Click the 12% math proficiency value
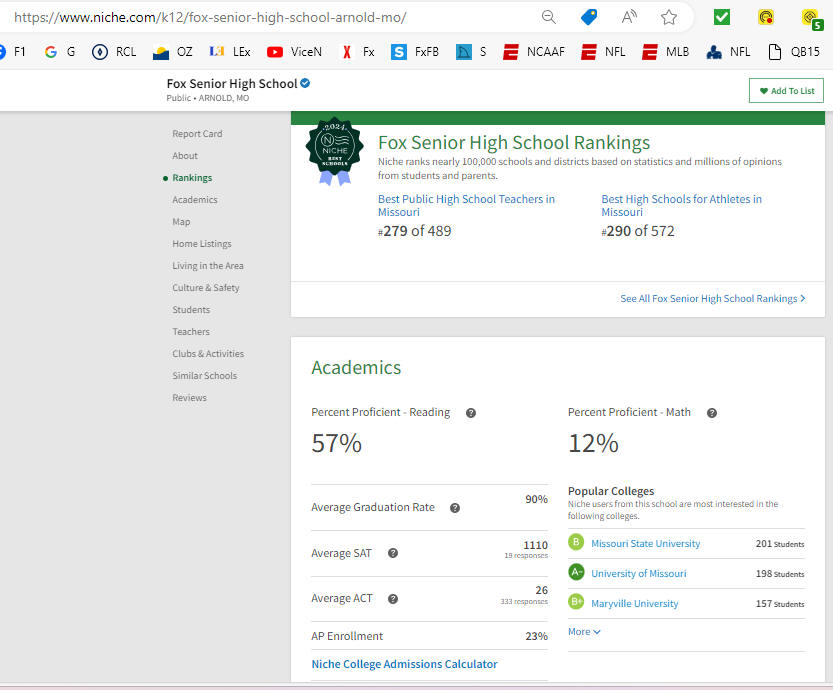 tap(593, 443)
